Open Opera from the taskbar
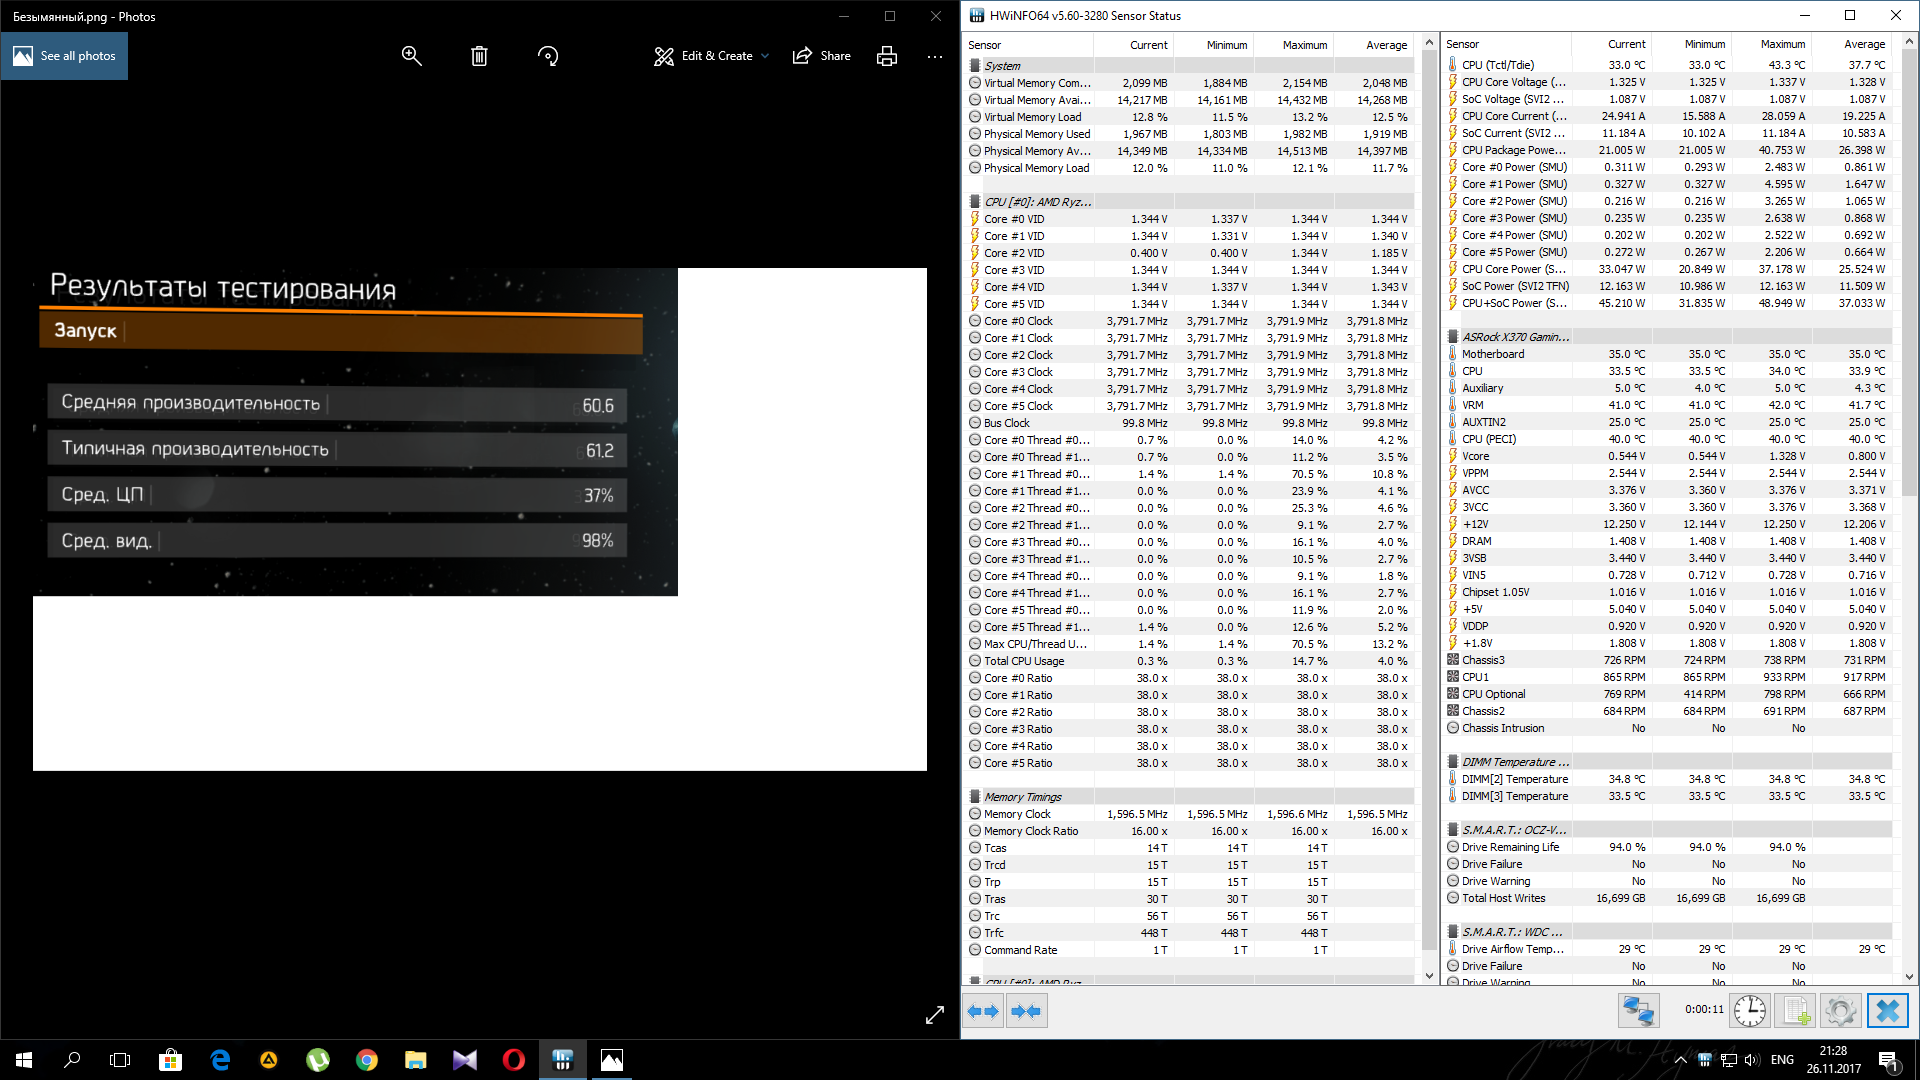The image size is (1920, 1080). point(513,1060)
